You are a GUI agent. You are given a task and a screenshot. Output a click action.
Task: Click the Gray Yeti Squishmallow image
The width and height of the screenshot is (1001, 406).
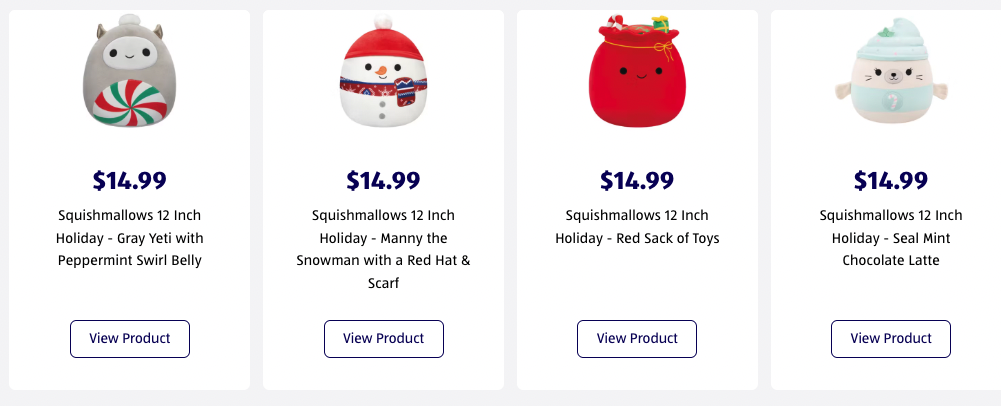click(x=128, y=73)
